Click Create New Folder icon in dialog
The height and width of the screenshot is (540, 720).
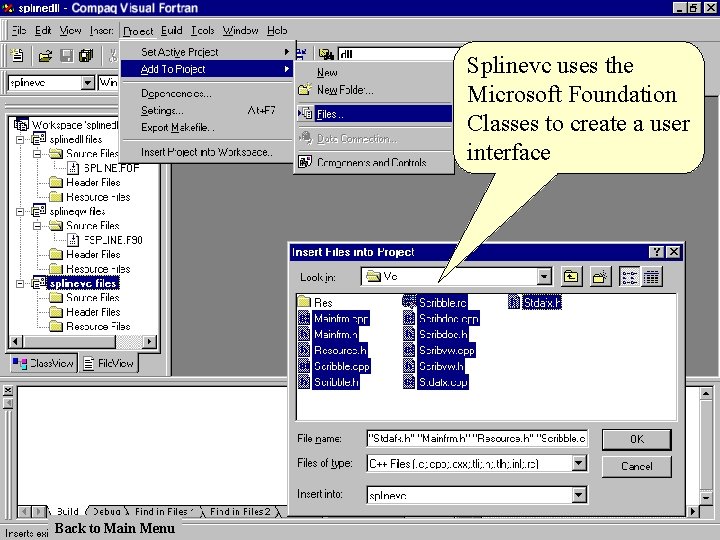pos(600,277)
